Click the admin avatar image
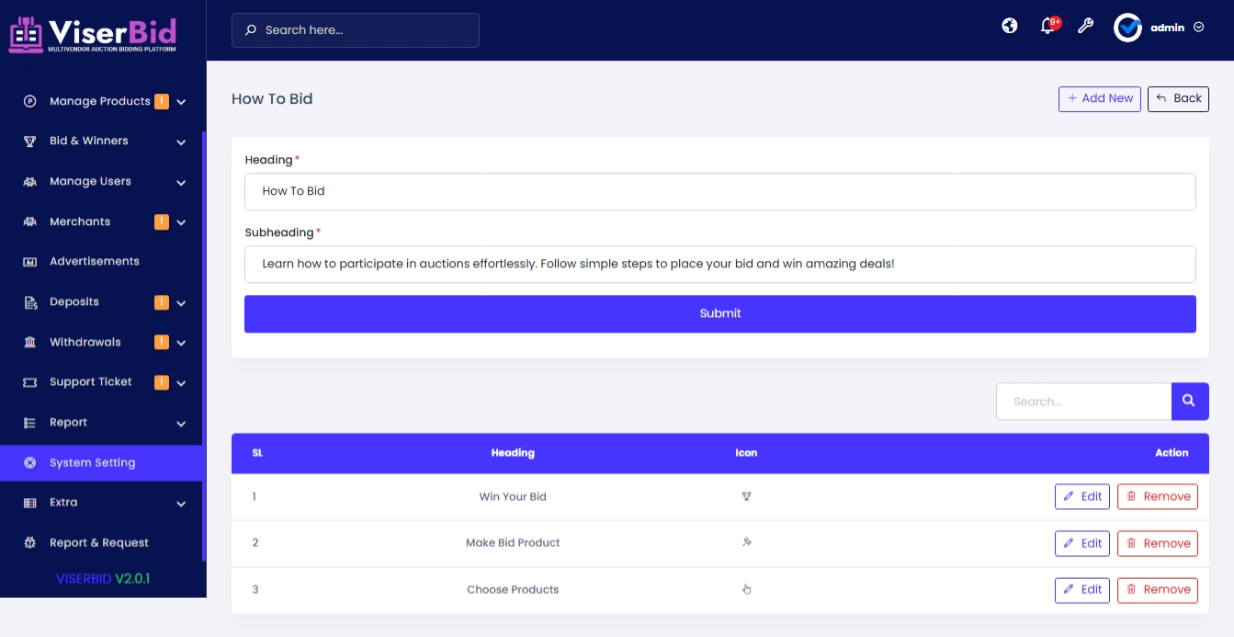This screenshot has height=637, width=1234. (x=1128, y=28)
